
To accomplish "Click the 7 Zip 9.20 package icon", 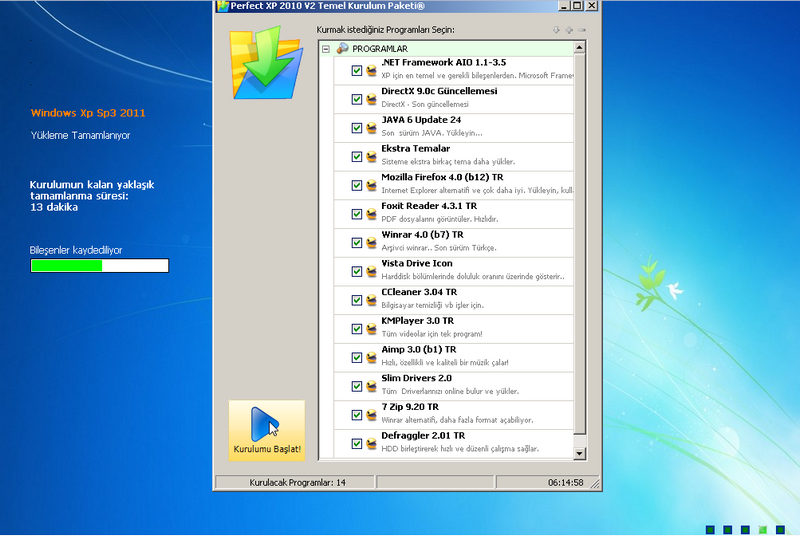I will tap(371, 415).
